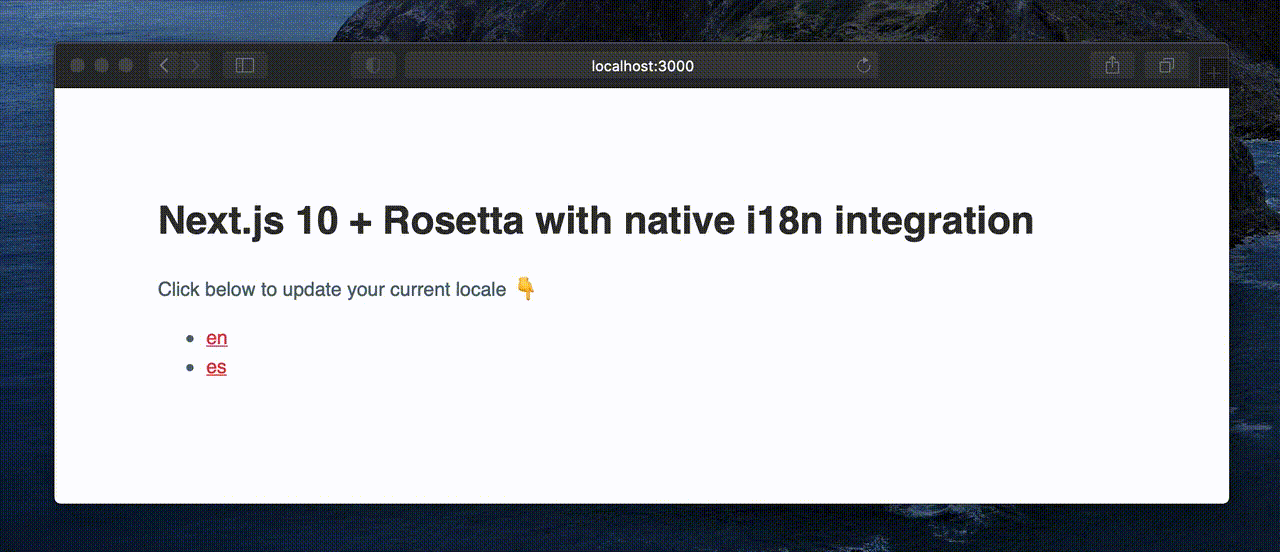Open a new tab with plus button

(1214, 73)
